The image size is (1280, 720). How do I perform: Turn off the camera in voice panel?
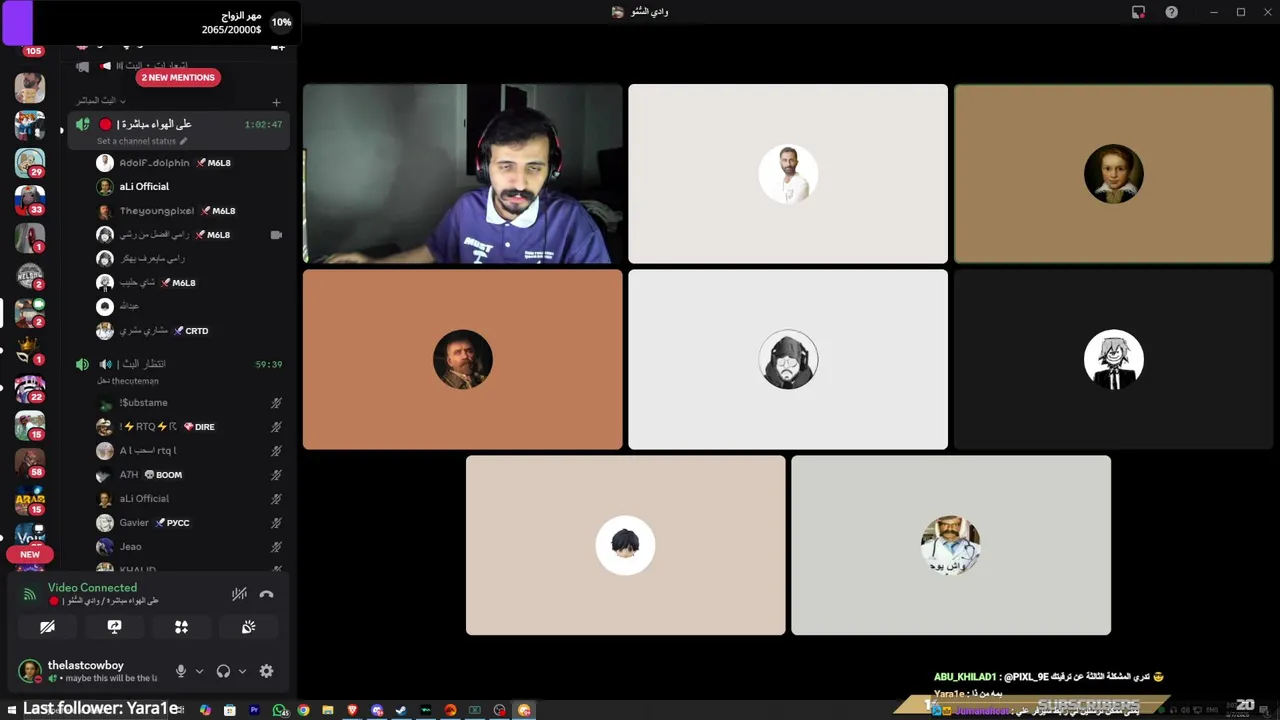(x=47, y=627)
